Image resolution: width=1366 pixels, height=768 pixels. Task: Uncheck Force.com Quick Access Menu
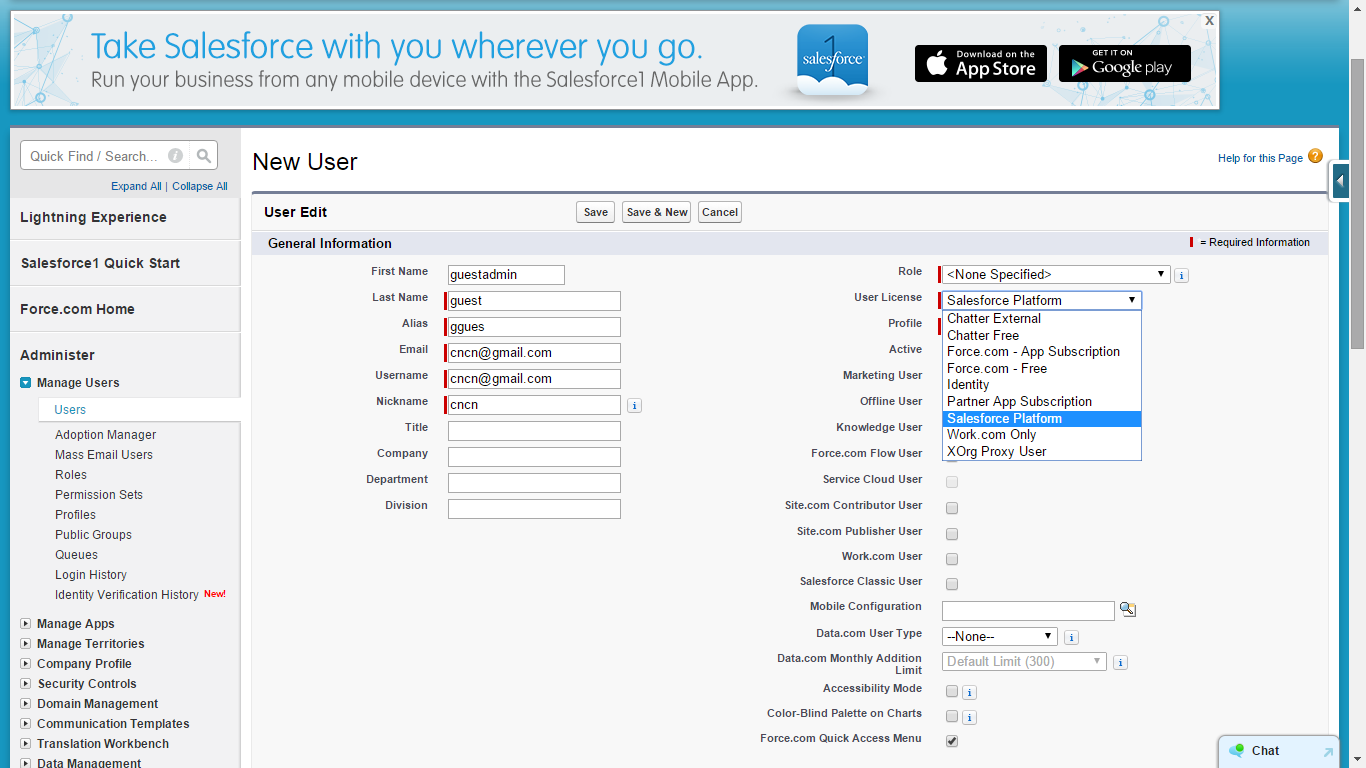point(952,741)
